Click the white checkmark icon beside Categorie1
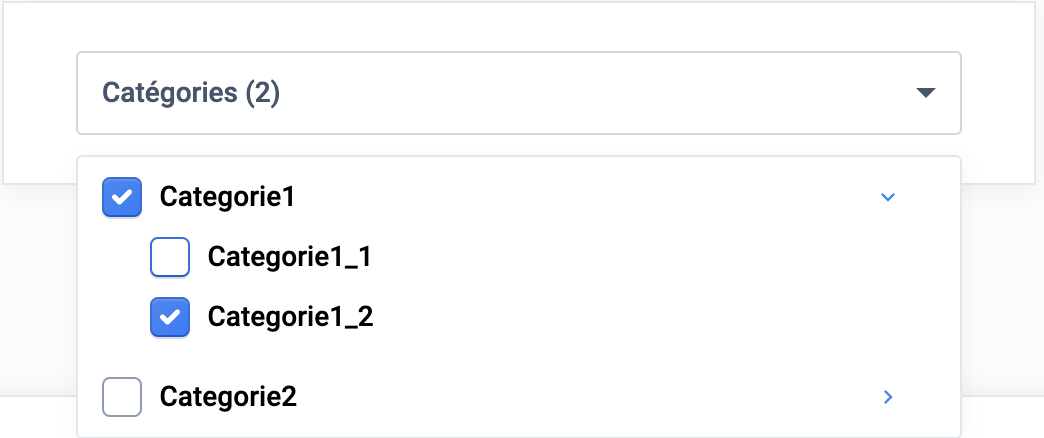 click(x=122, y=197)
